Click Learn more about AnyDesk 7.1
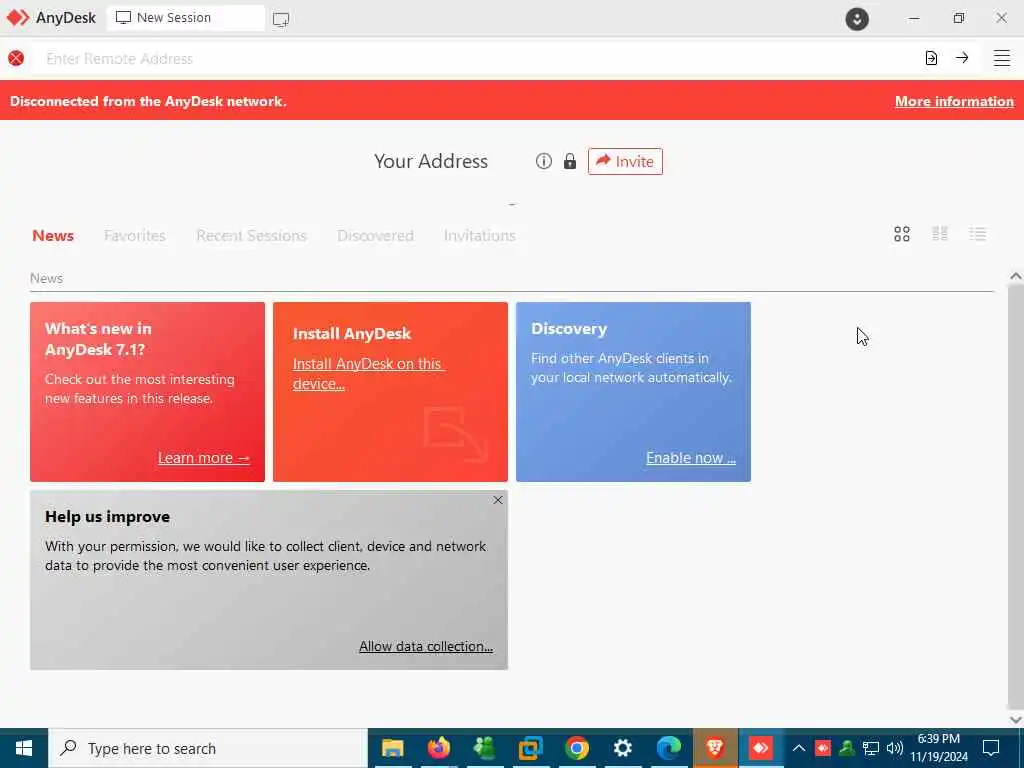Screen dimensions: 1024x768 click(204, 458)
